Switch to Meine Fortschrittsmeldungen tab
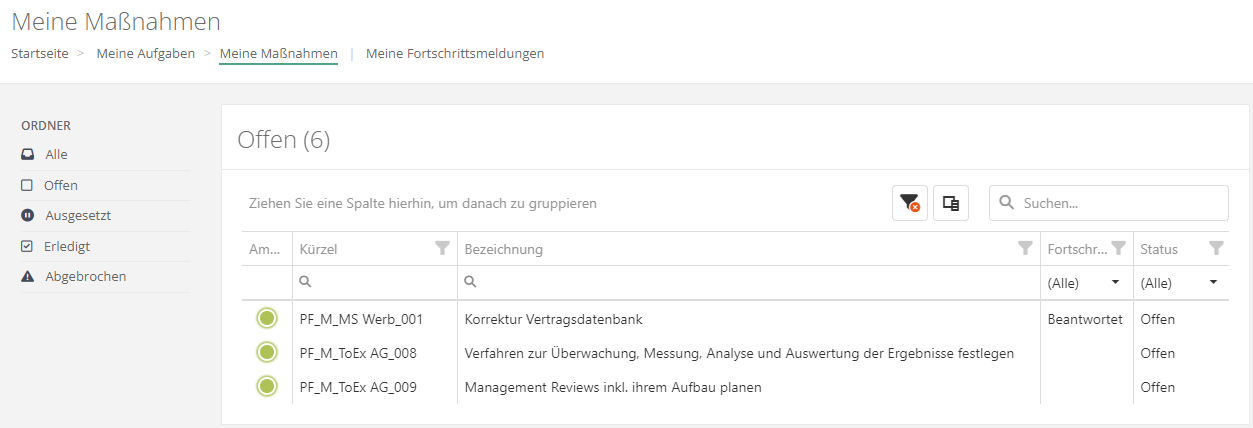This screenshot has height=428, width=1253. click(x=455, y=54)
